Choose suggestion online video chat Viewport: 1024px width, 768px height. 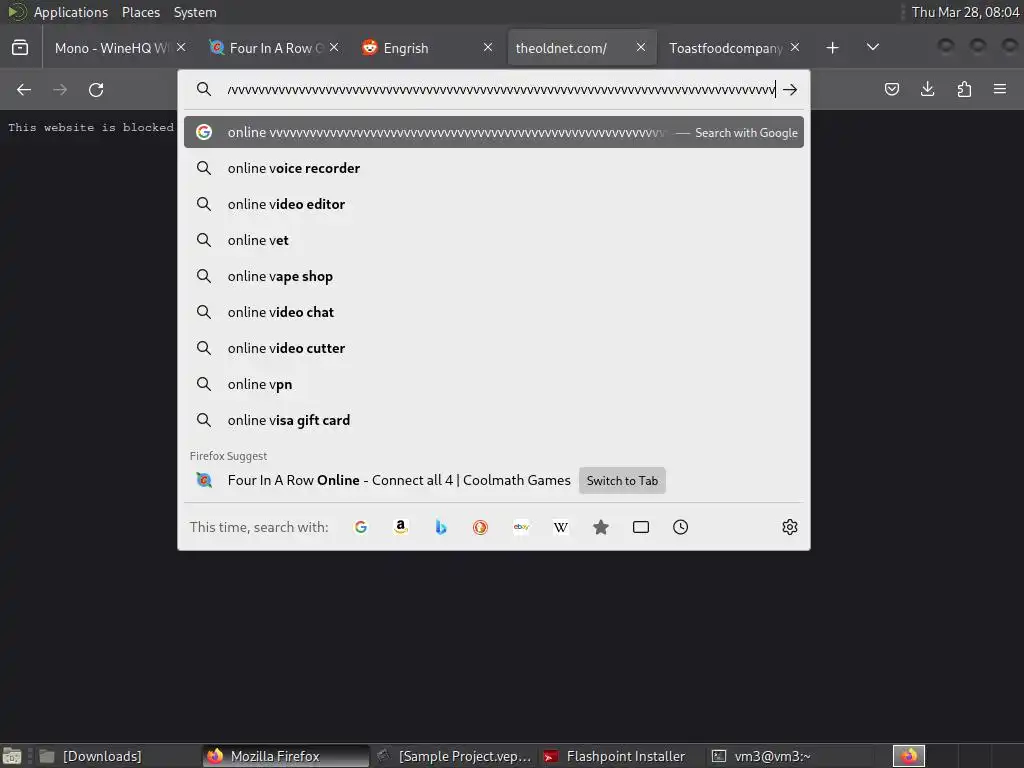pos(494,312)
